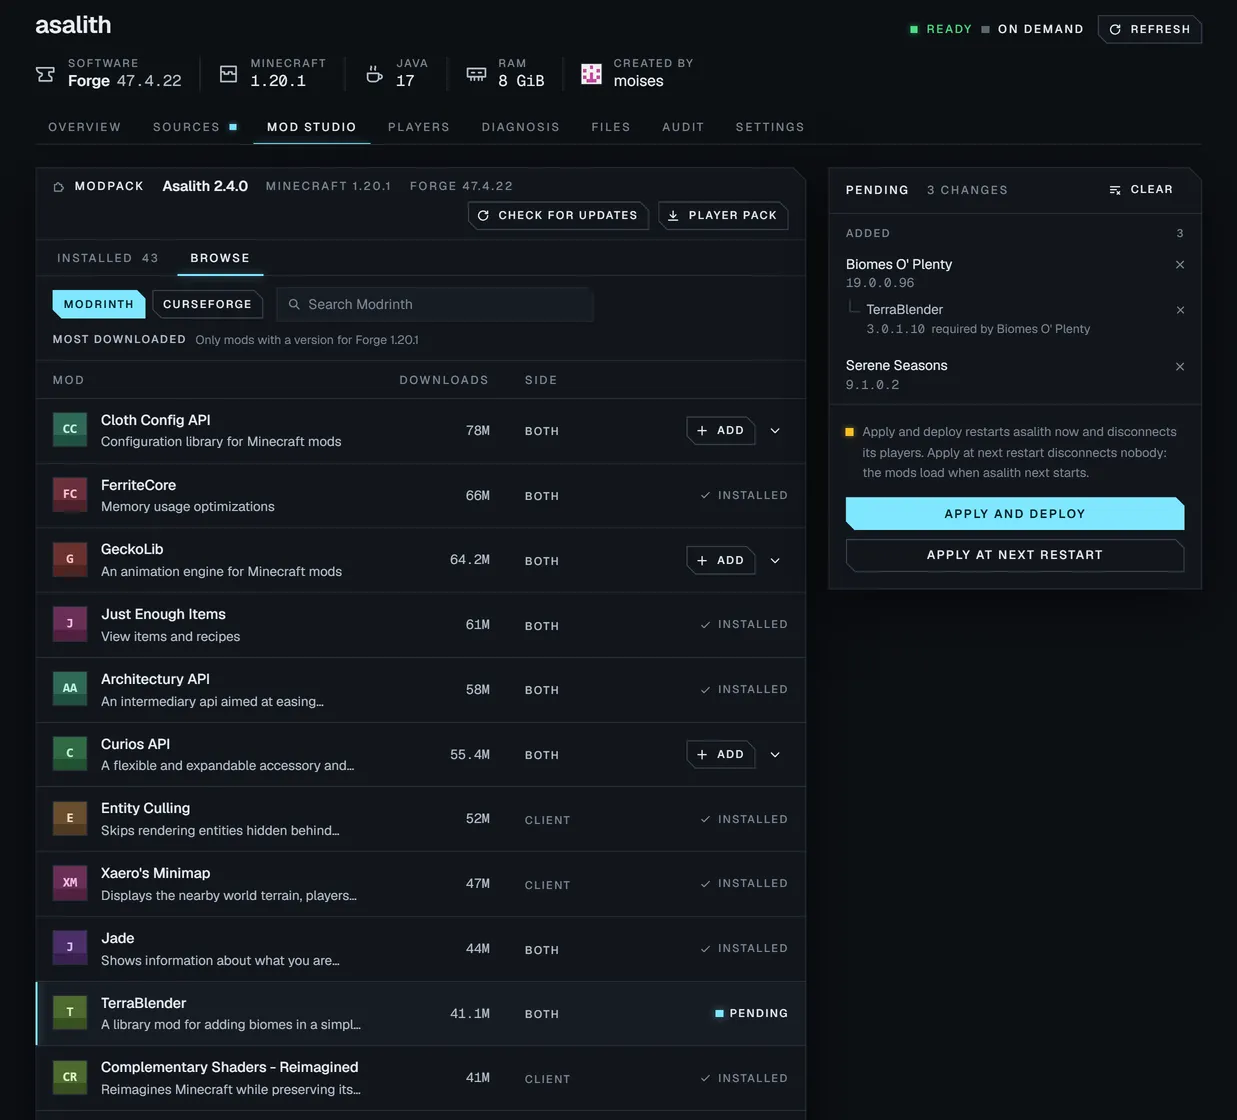This screenshot has width=1237, height=1120.
Task: Click Apply and Deploy
Action: point(1015,514)
